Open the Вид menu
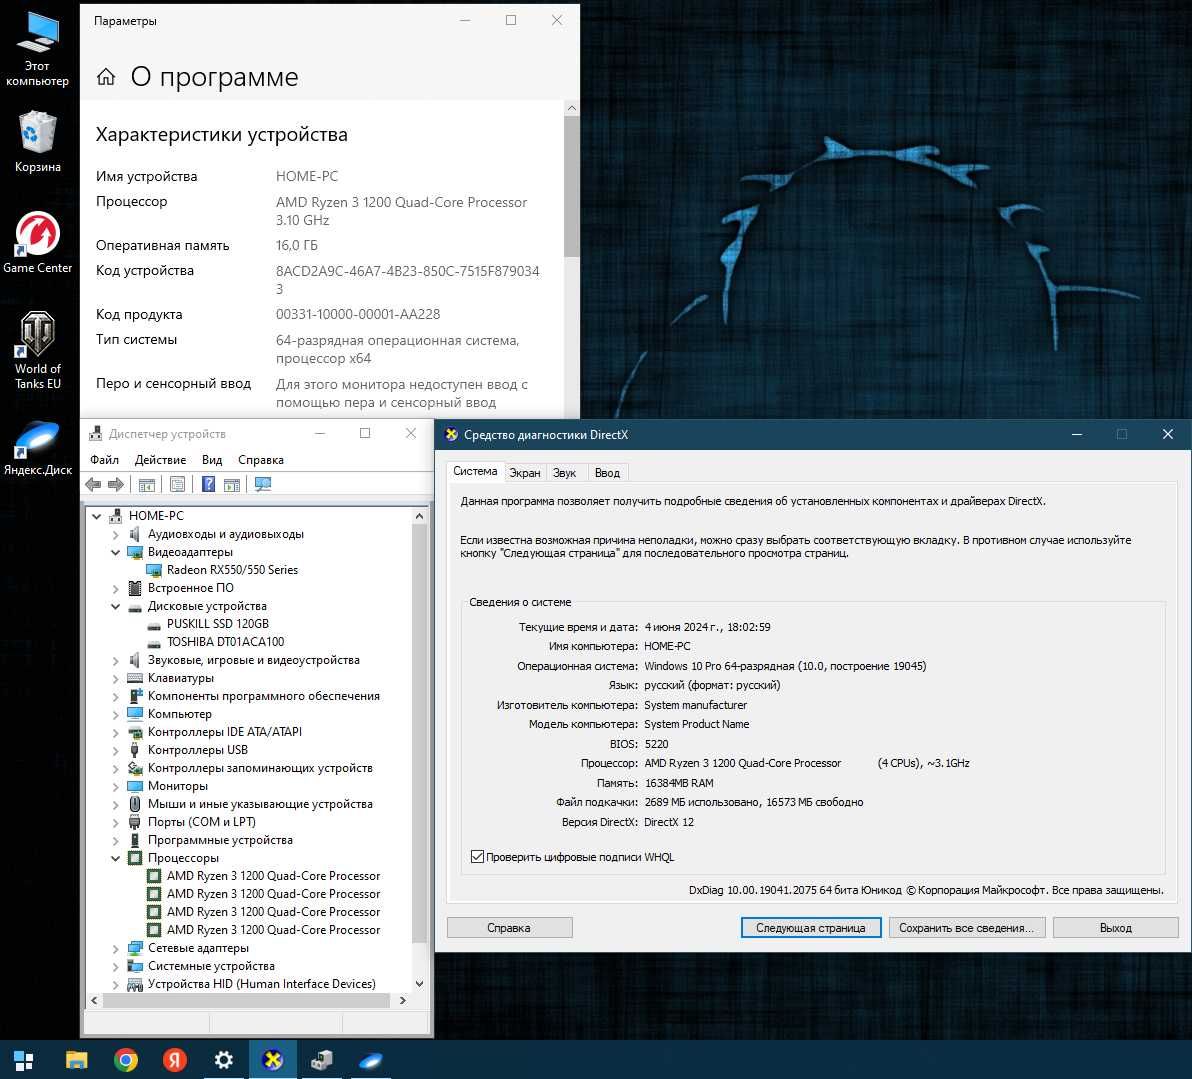This screenshot has width=1192, height=1079. pyautogui.click(x=212, y=460)
